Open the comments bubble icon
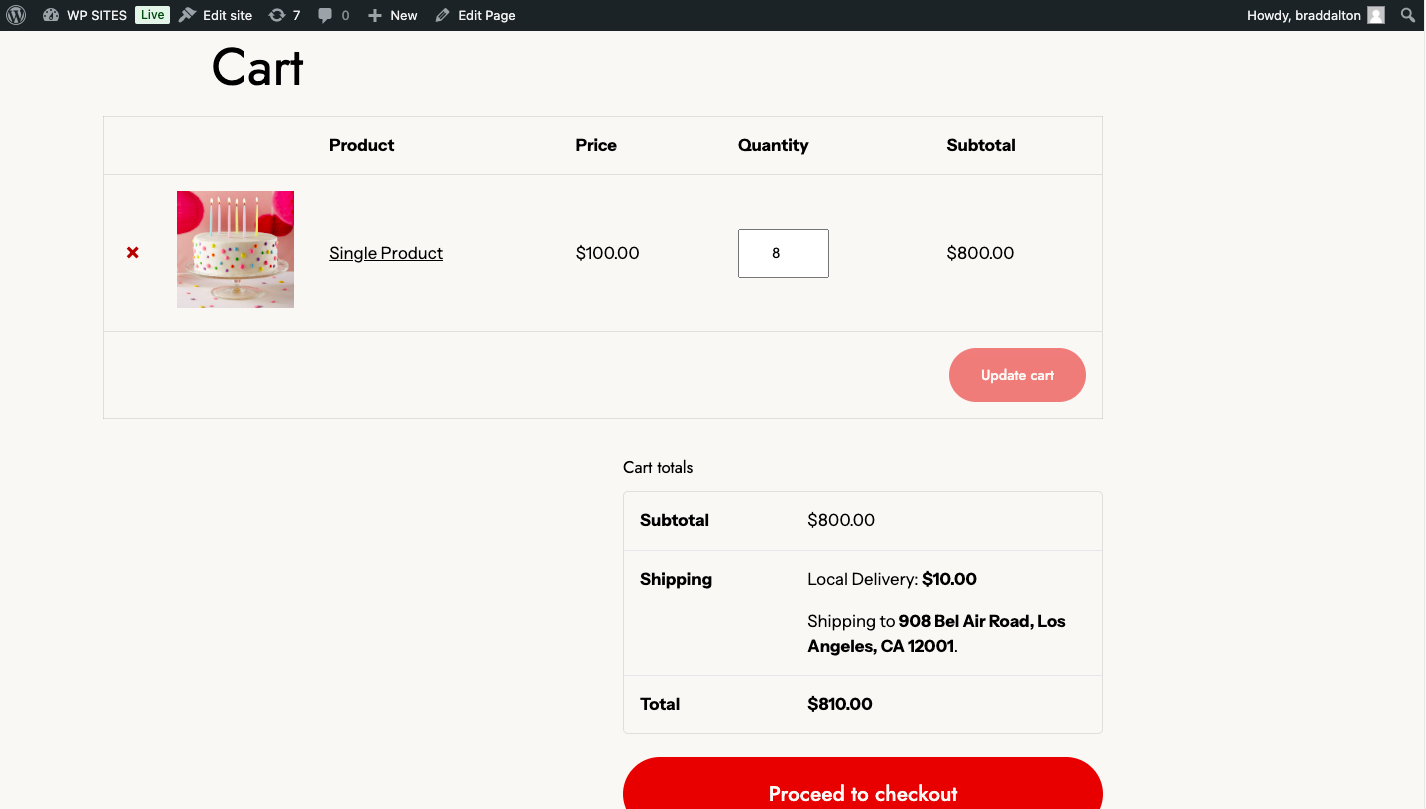Image resolution: width=1426 pixels, height=809 pixels. 333,15
